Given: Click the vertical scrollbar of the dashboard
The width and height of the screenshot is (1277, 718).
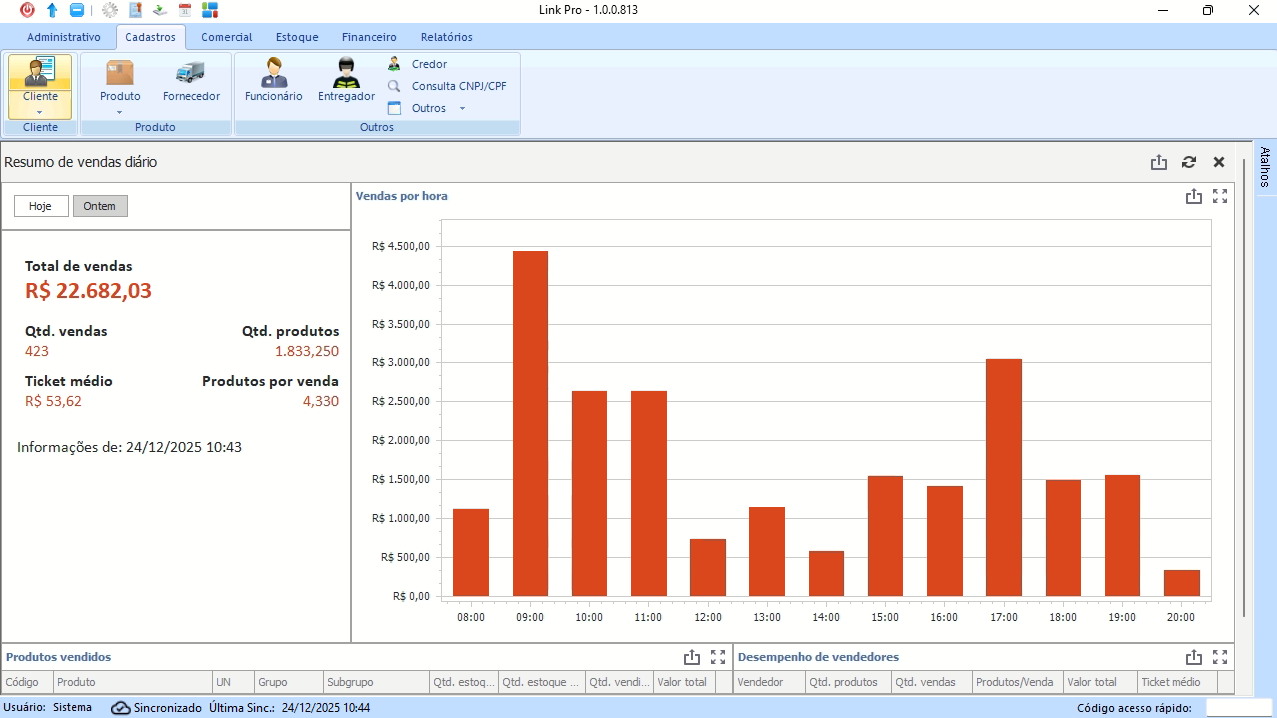Looking at the screenshot, I should pos(1244,387).
